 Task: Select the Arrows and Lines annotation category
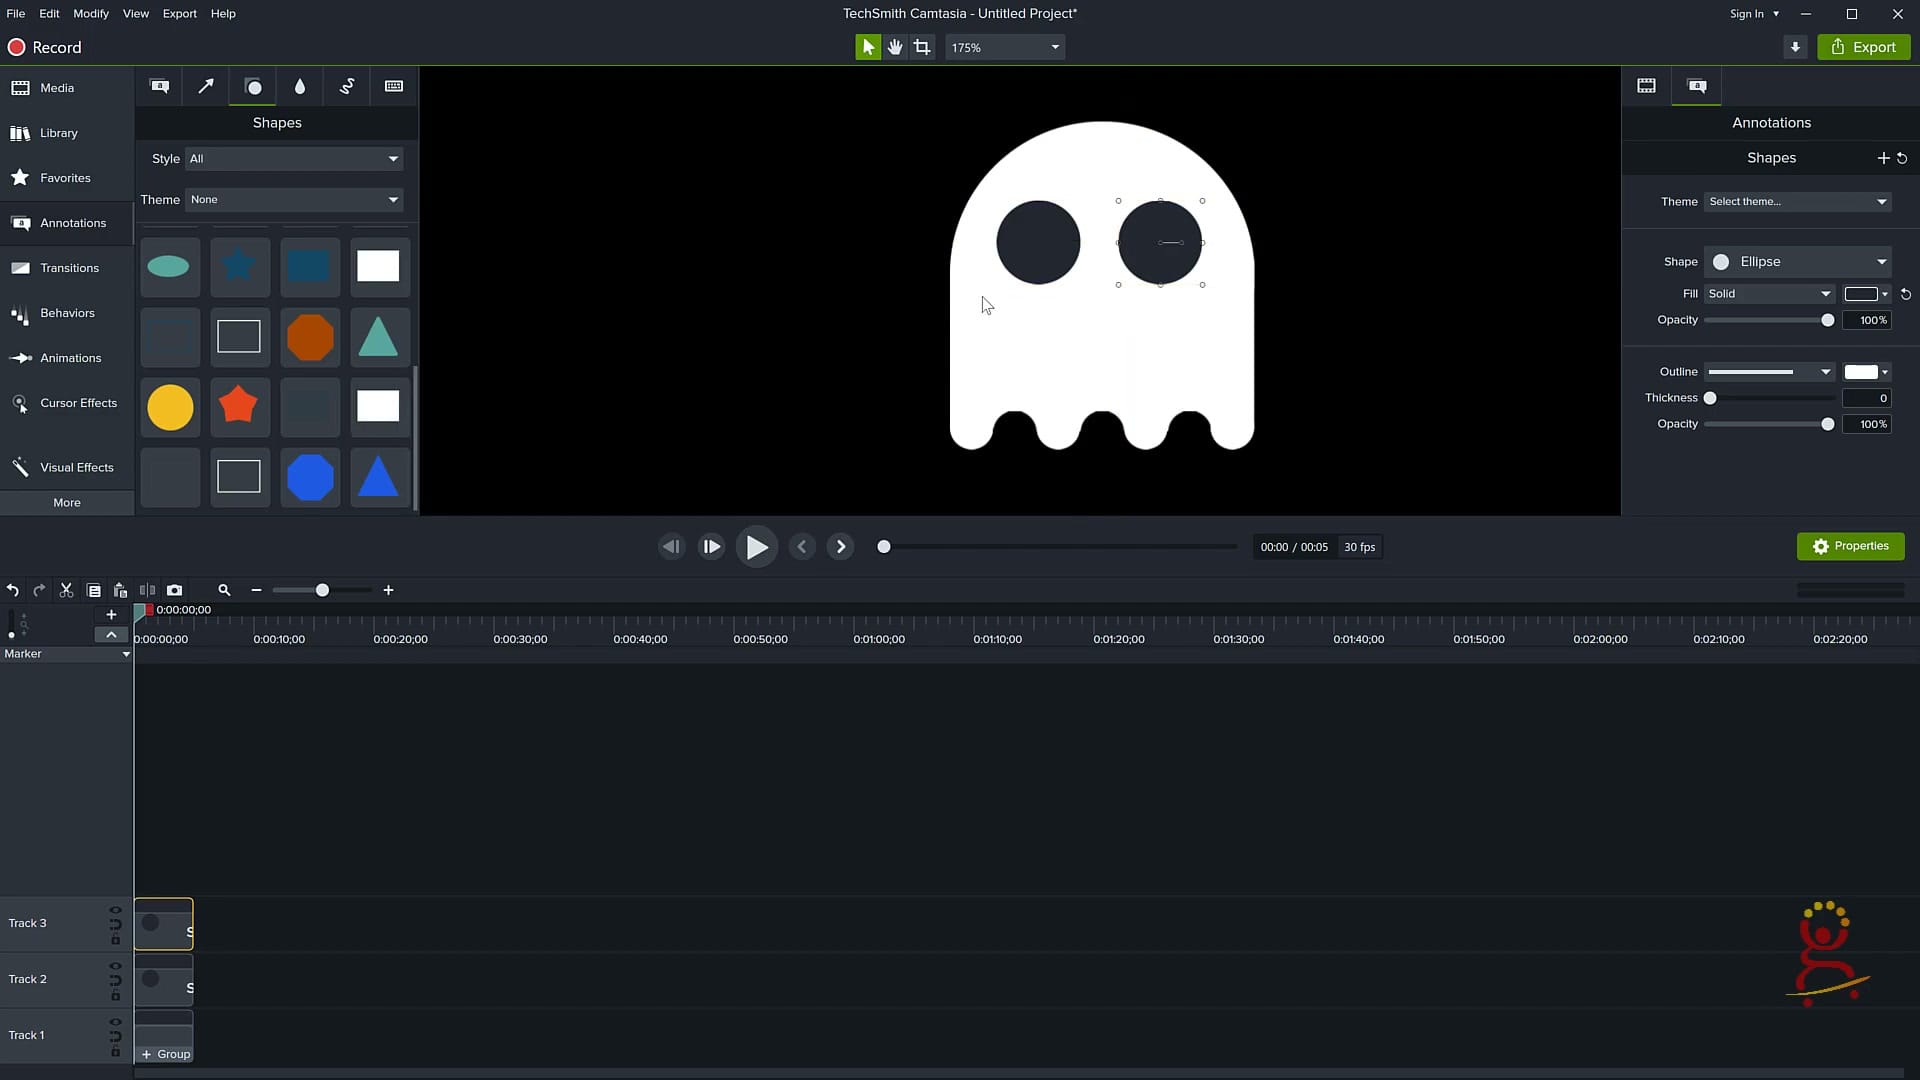point(206,86)
